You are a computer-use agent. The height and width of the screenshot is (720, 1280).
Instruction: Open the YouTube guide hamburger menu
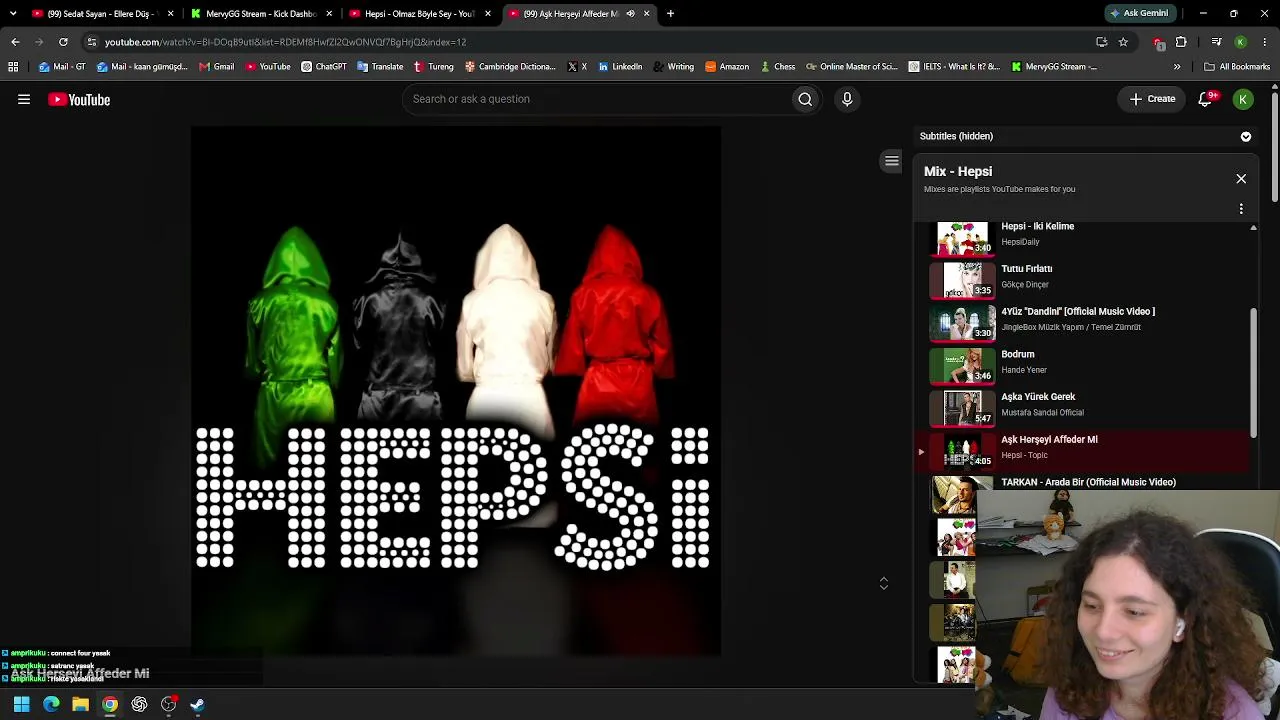point(24,99)
